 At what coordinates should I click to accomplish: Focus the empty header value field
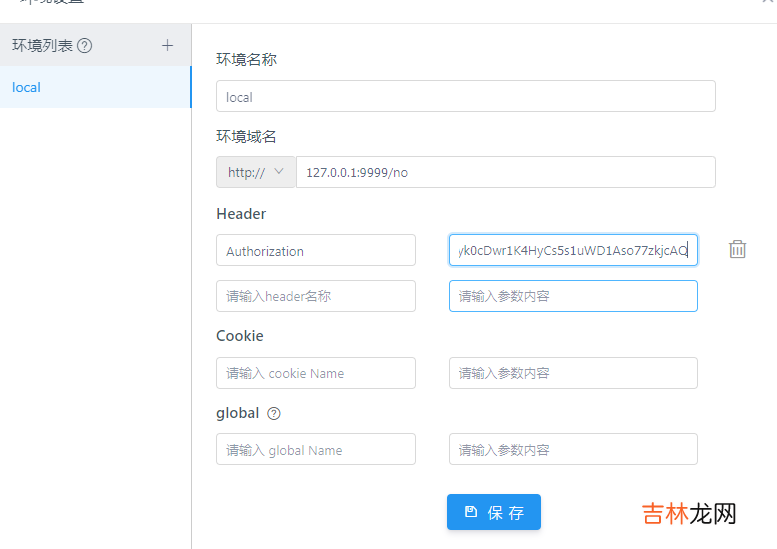[573, 296]
